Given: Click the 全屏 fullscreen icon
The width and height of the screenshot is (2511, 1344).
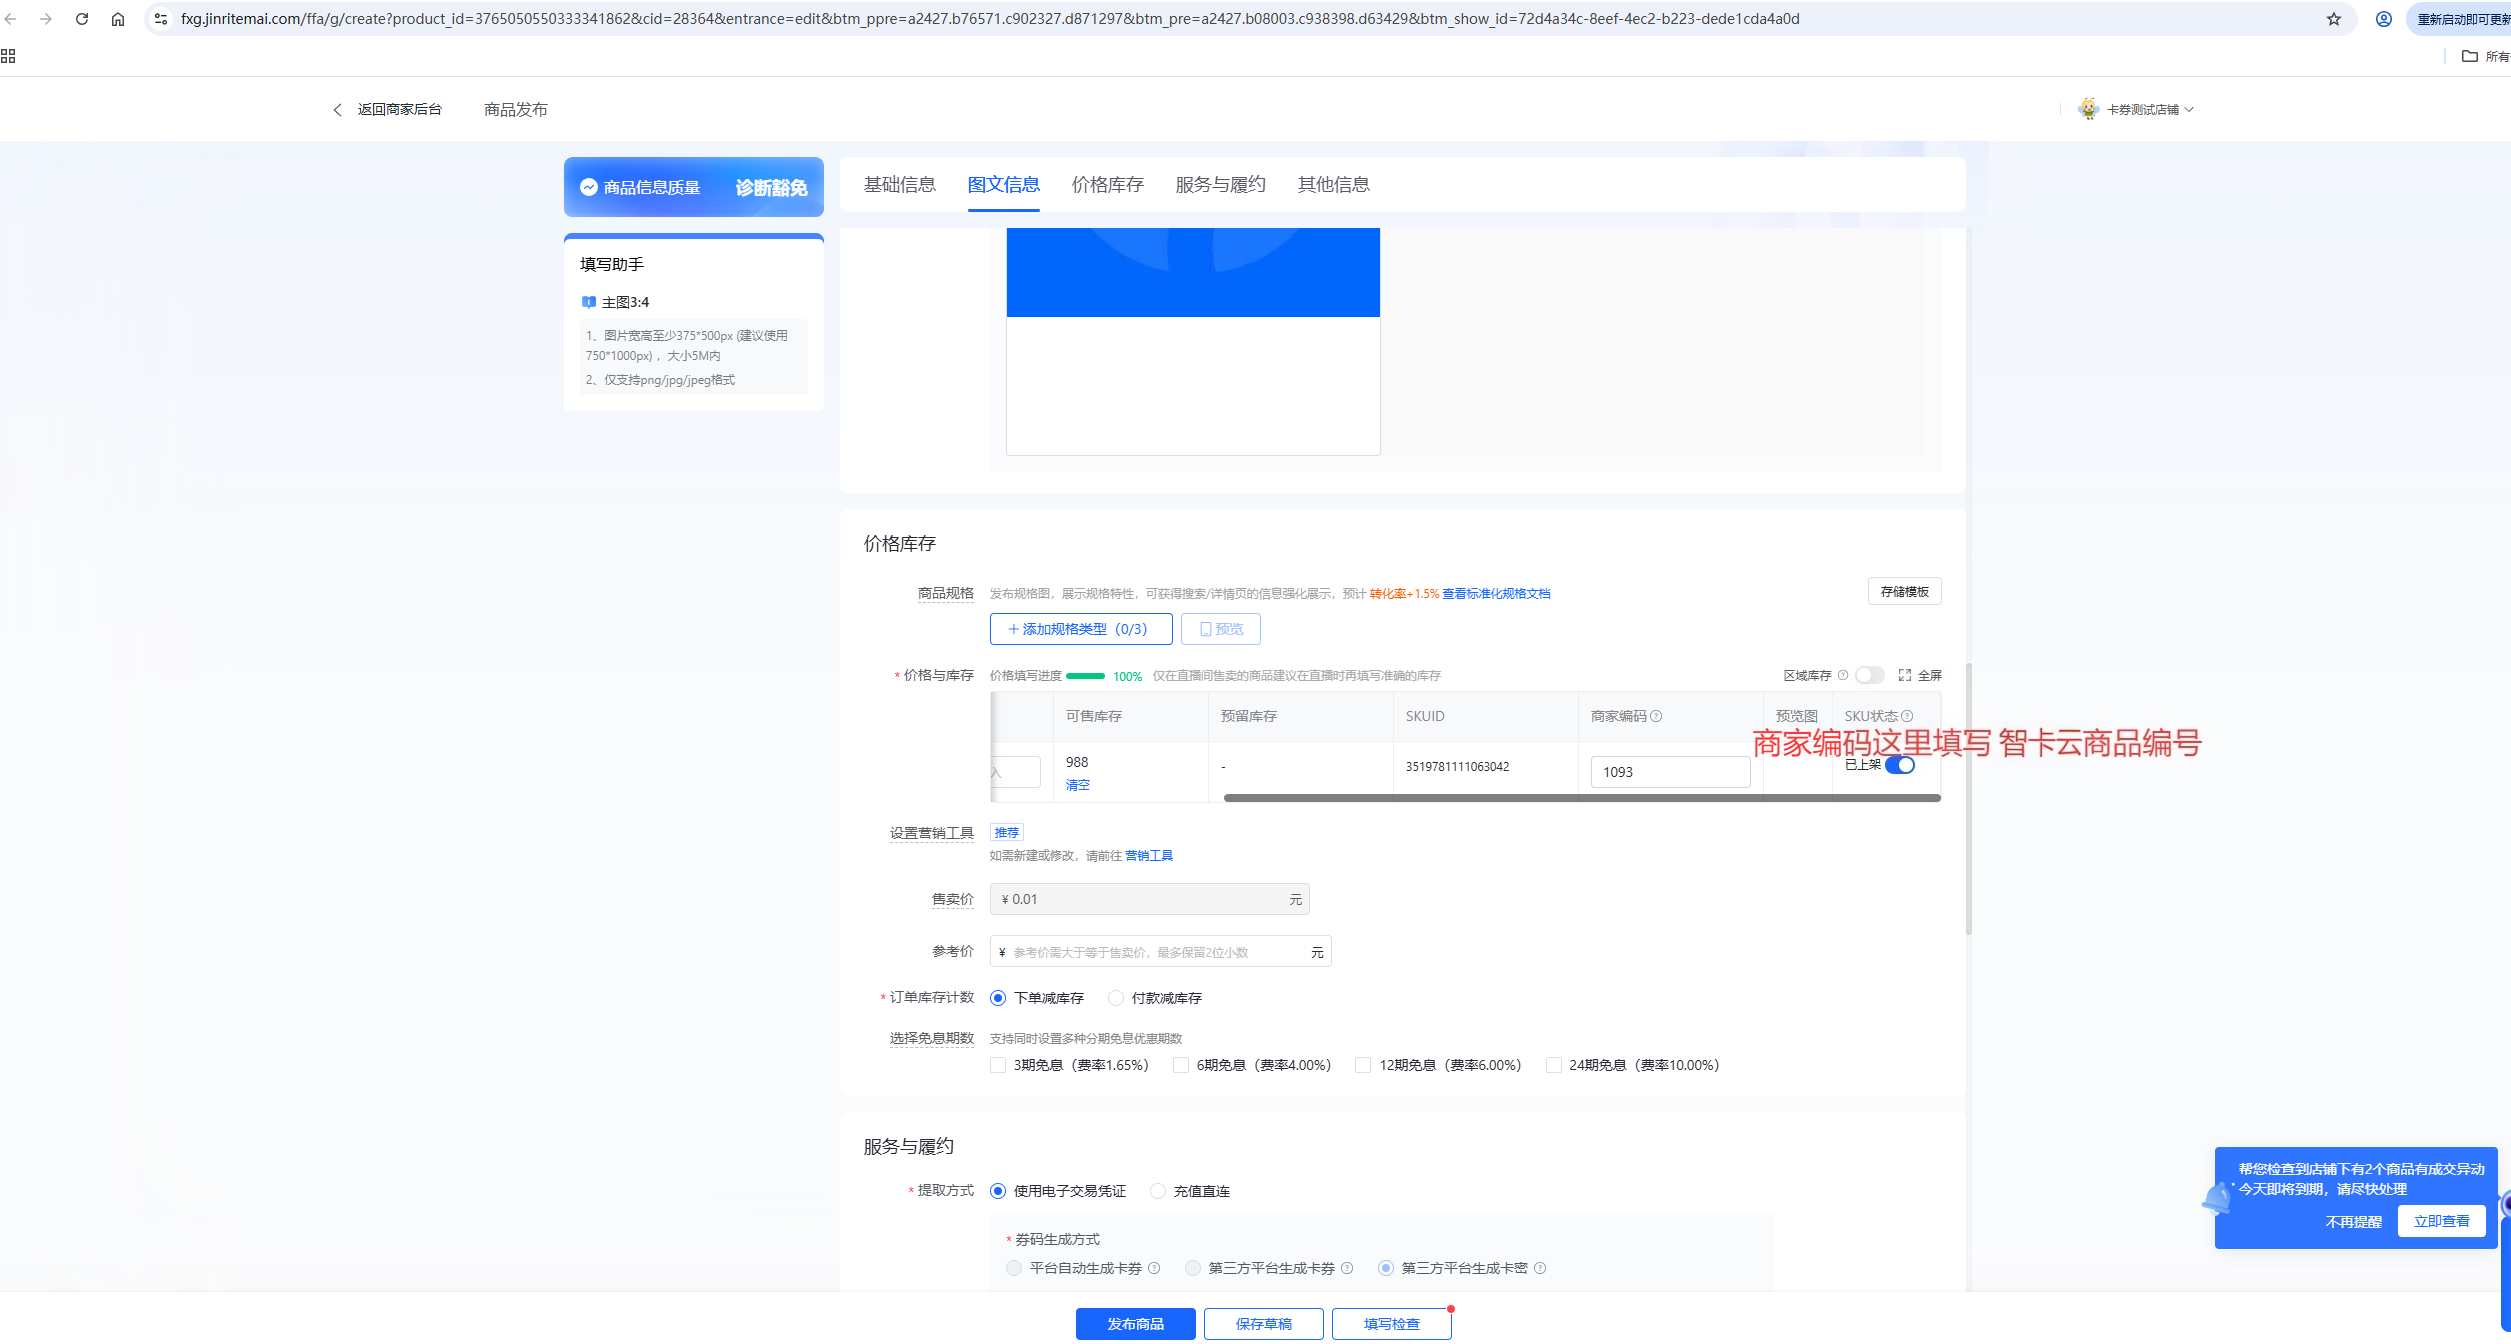Looking at the screenshot, I should point(1905,676).
